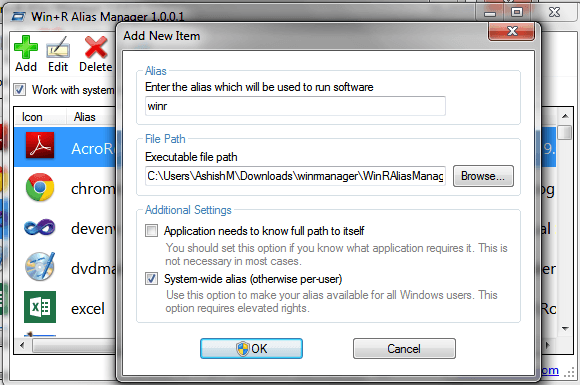Toggle Work with system aliases checkbox

coord(19,90)
